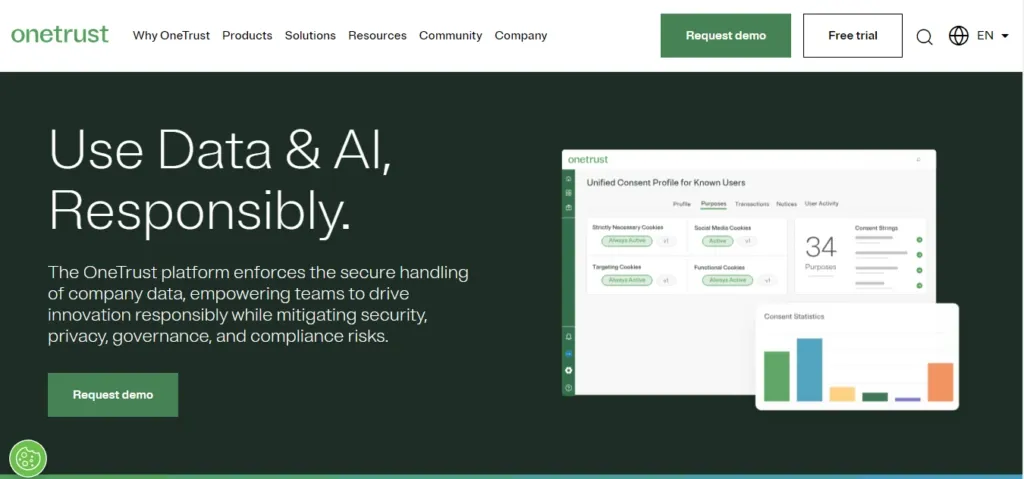
Task: Click the Request demo button below the hero text
Action: click(113, 395)
